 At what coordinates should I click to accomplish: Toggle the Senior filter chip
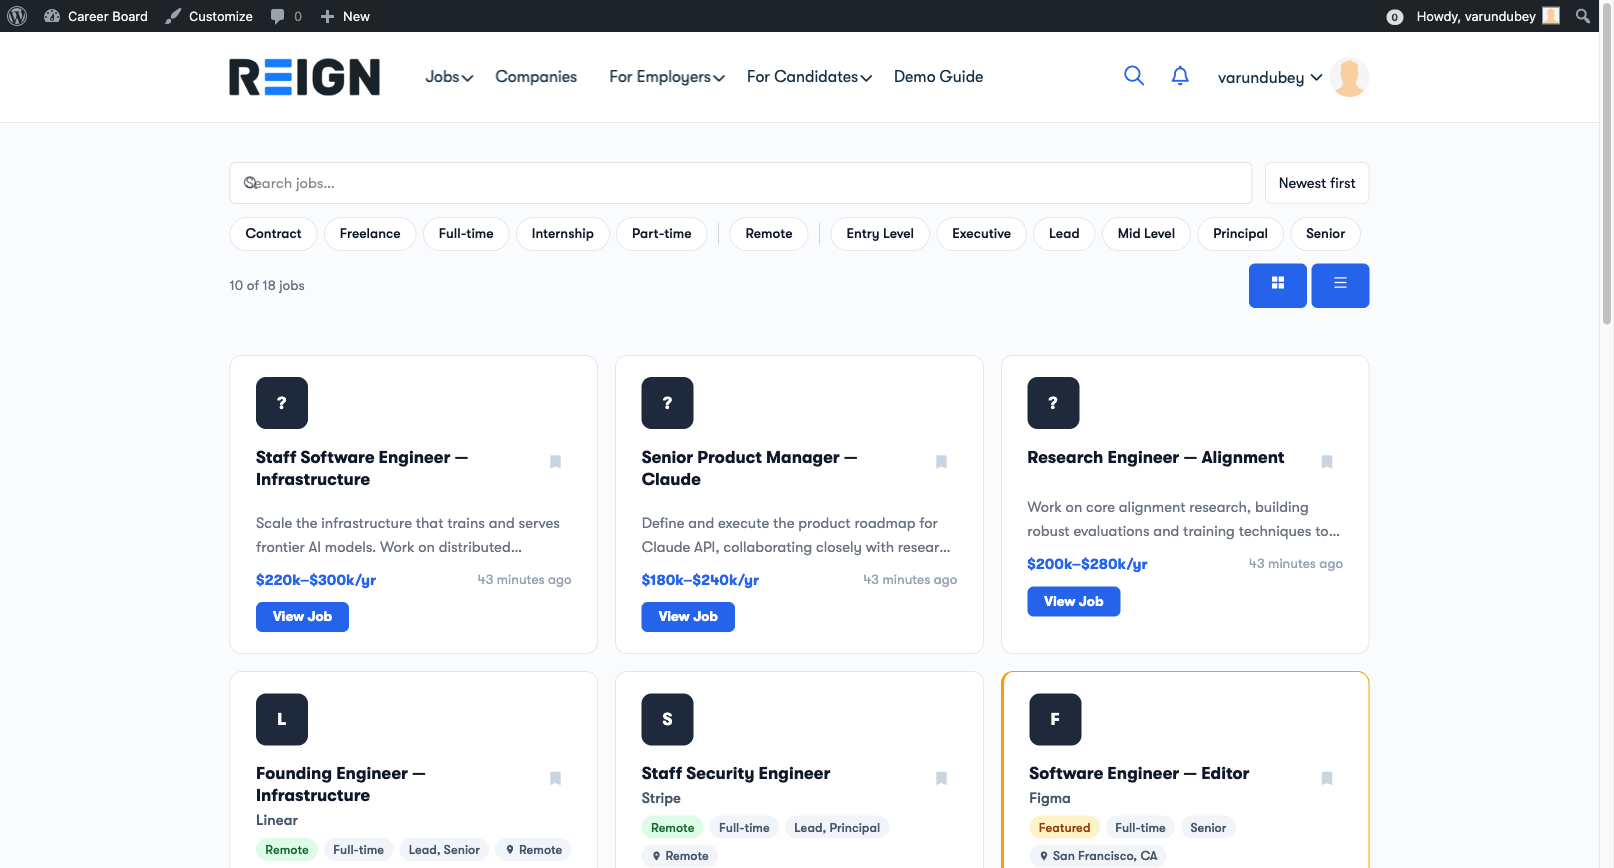pos(1325,234)
